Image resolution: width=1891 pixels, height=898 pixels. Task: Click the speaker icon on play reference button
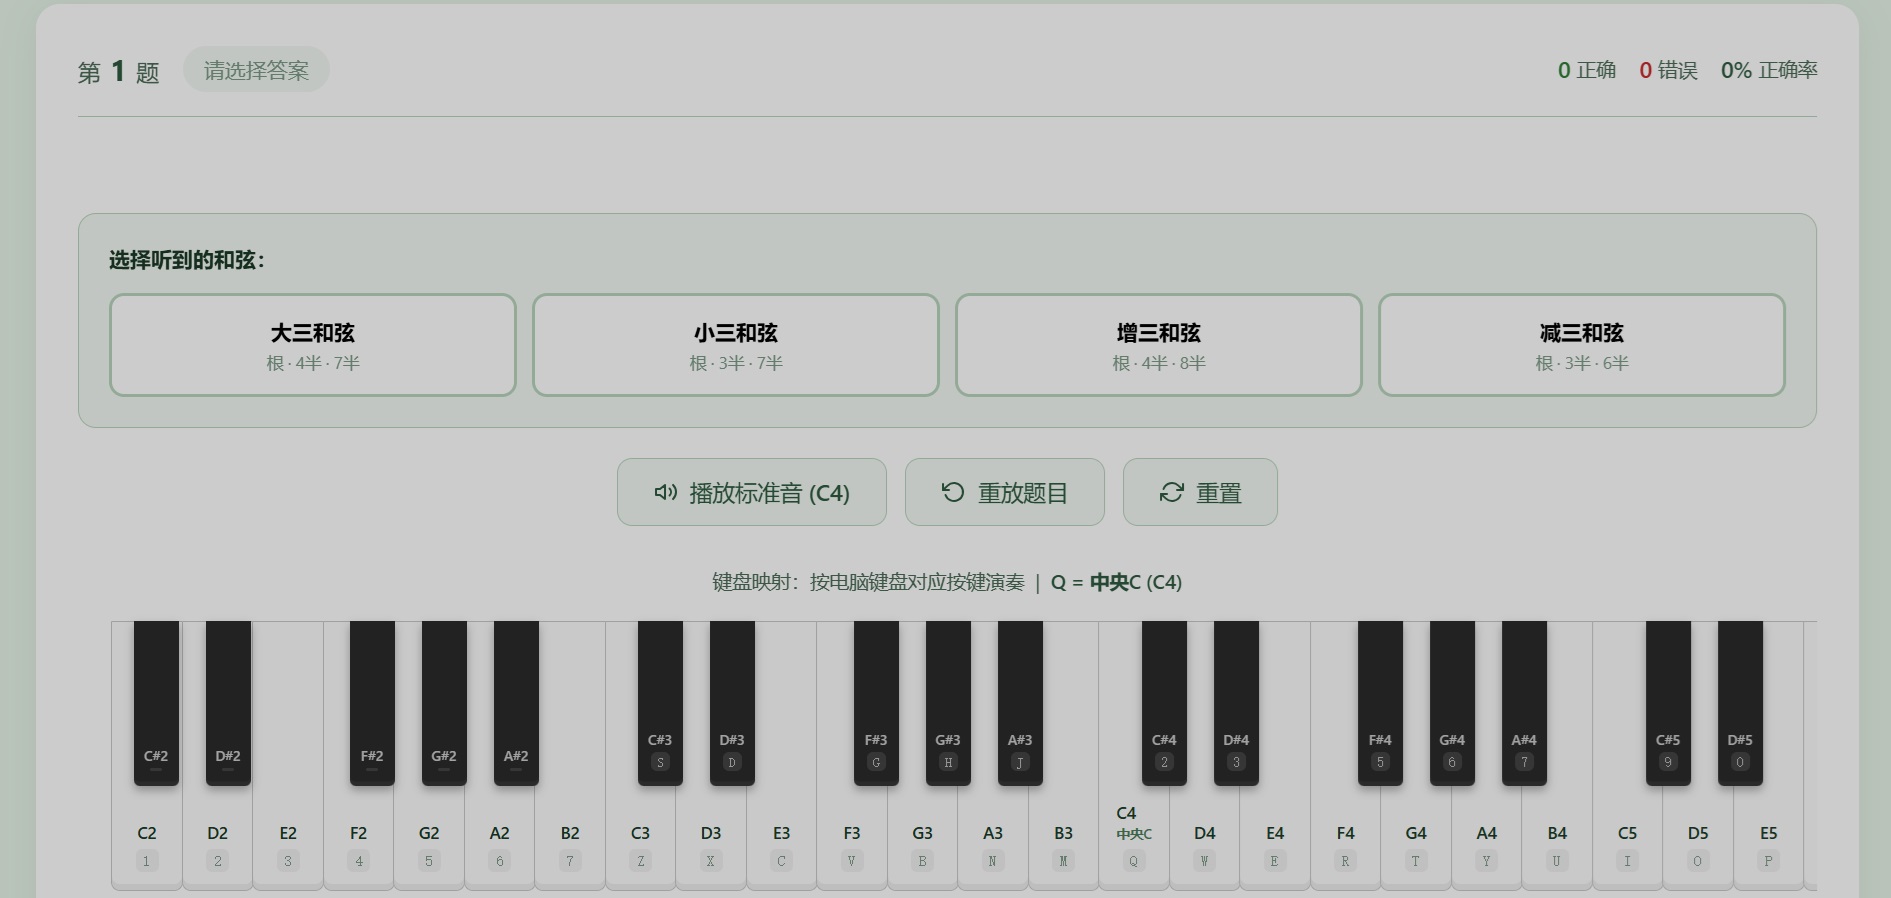(666, 492)
